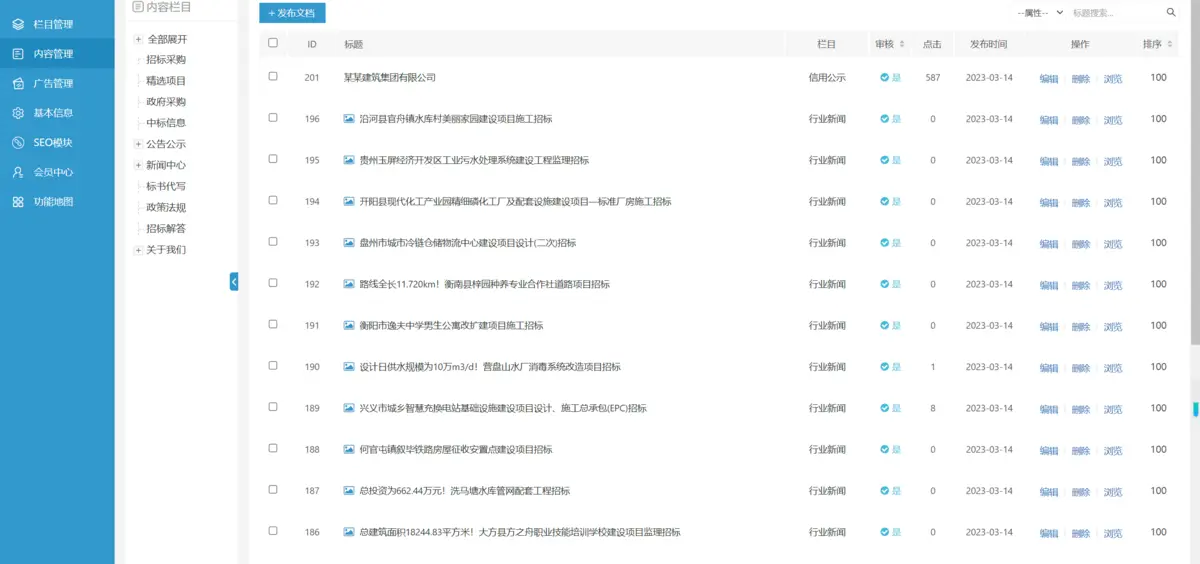Click the 审核 column sort arrows
Image resolution: width=1200 pixels, height=564 pixels.
click(902, 44)
